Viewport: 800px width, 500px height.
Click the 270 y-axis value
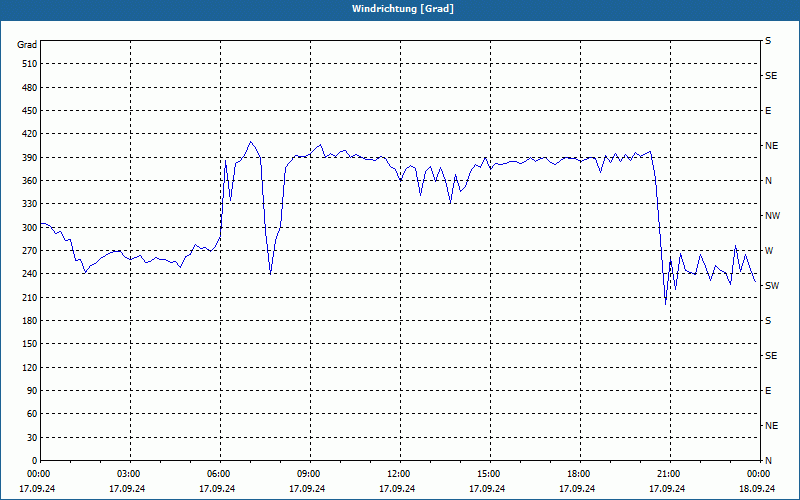pos(30,251)
